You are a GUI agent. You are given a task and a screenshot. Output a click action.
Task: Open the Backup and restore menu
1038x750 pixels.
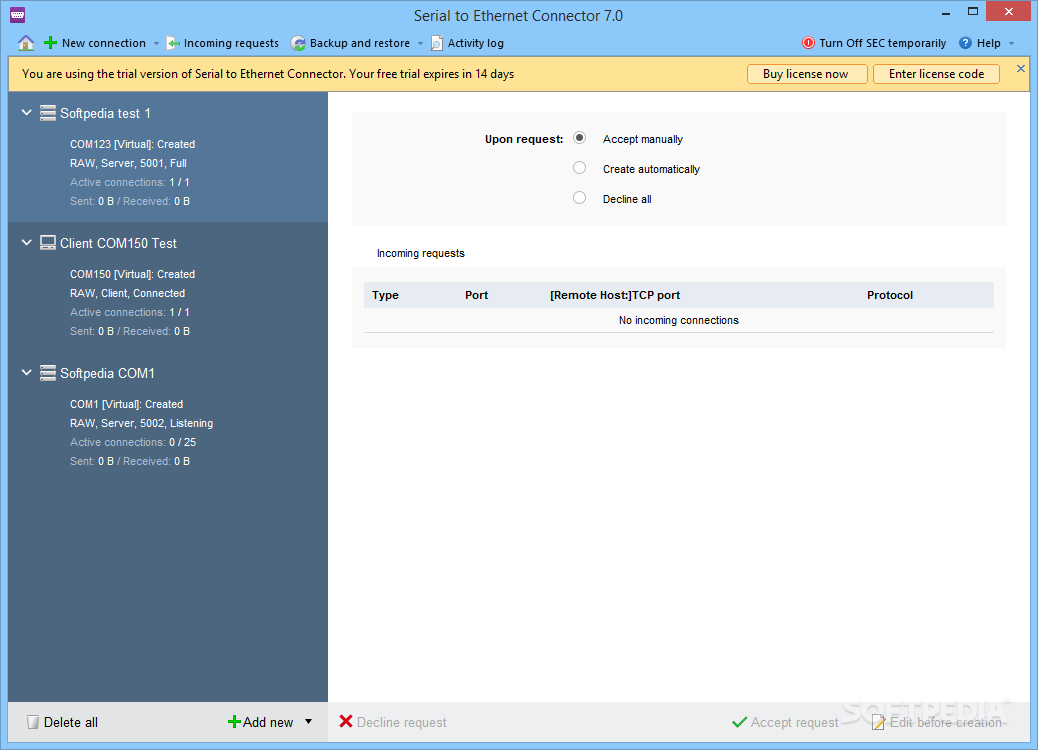tap(359, 43)
